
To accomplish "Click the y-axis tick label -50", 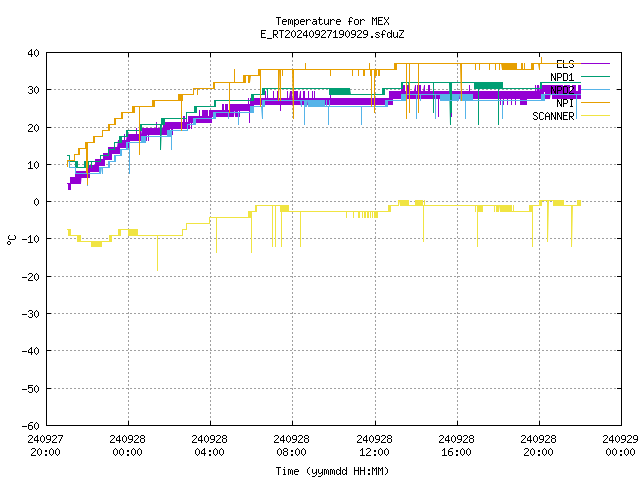I will click(x=31, y=389).
